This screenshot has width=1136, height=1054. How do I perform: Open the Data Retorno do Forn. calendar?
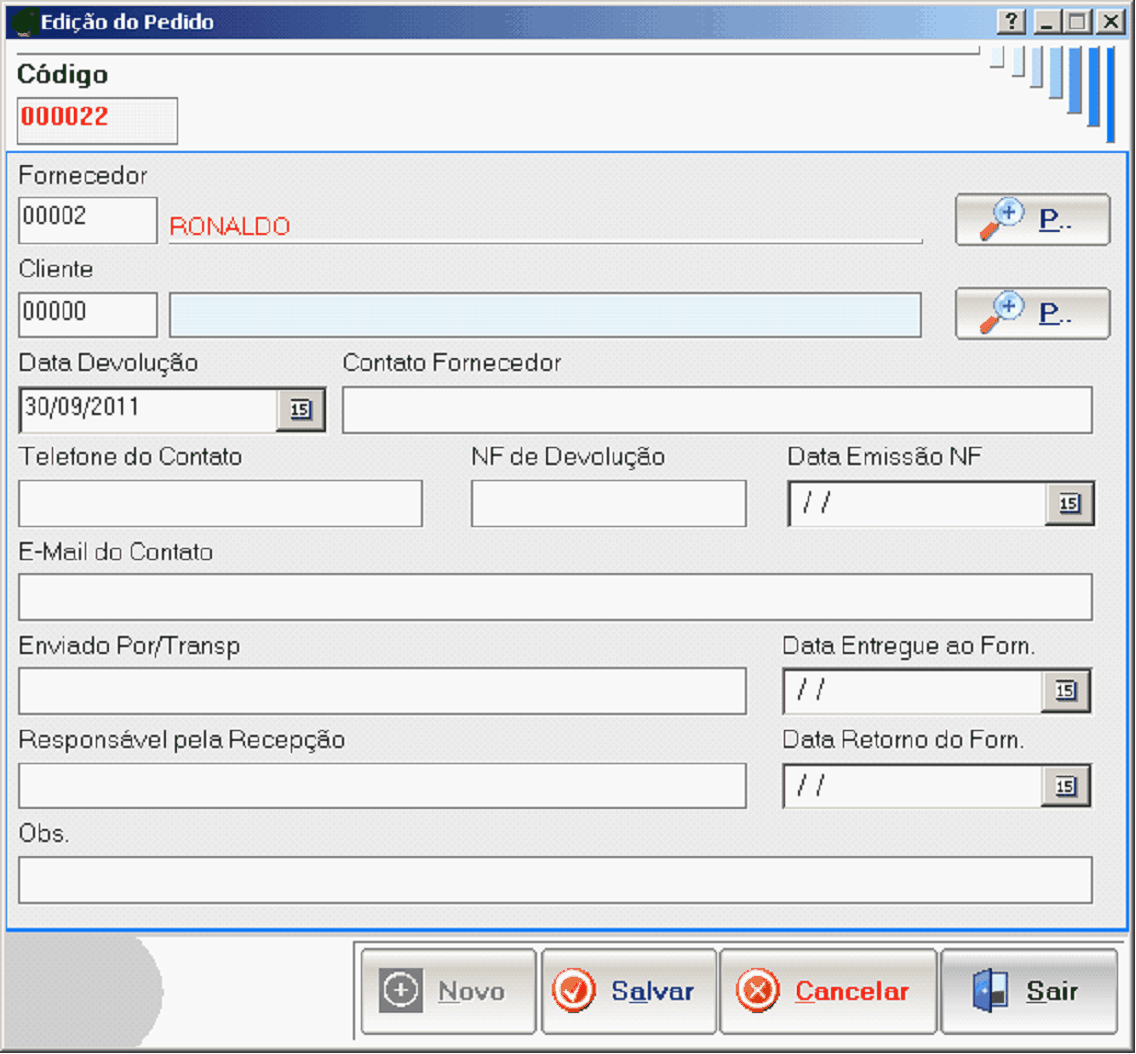pos(1066,787)
